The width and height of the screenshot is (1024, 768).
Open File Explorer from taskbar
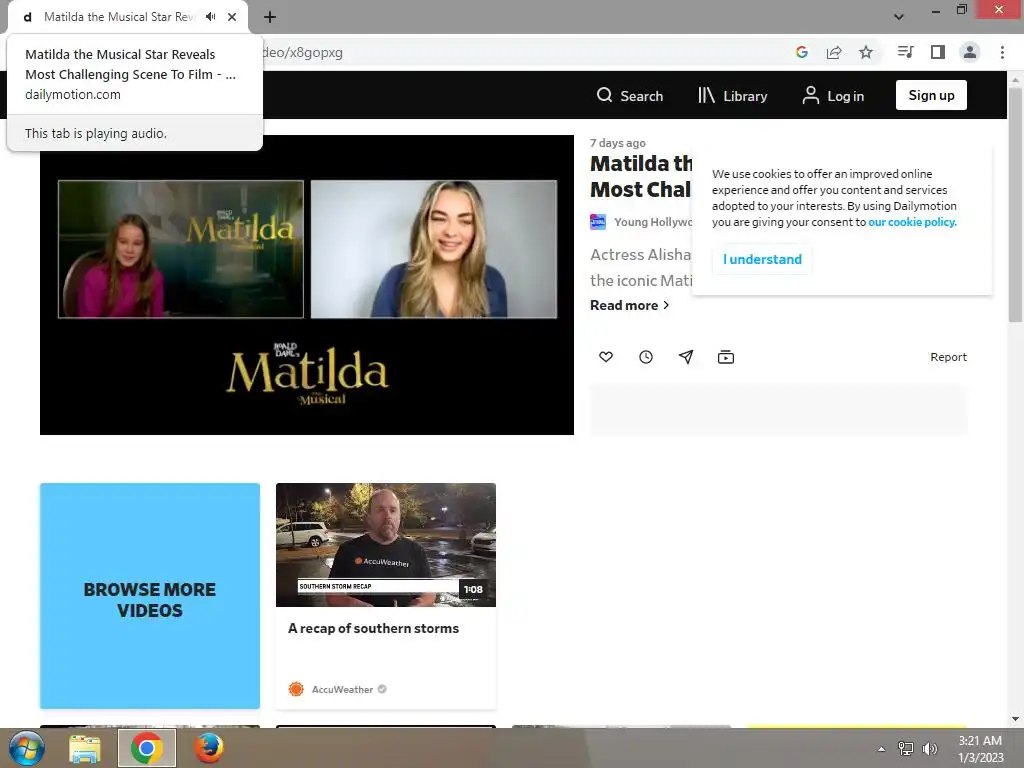click(85, 748)
